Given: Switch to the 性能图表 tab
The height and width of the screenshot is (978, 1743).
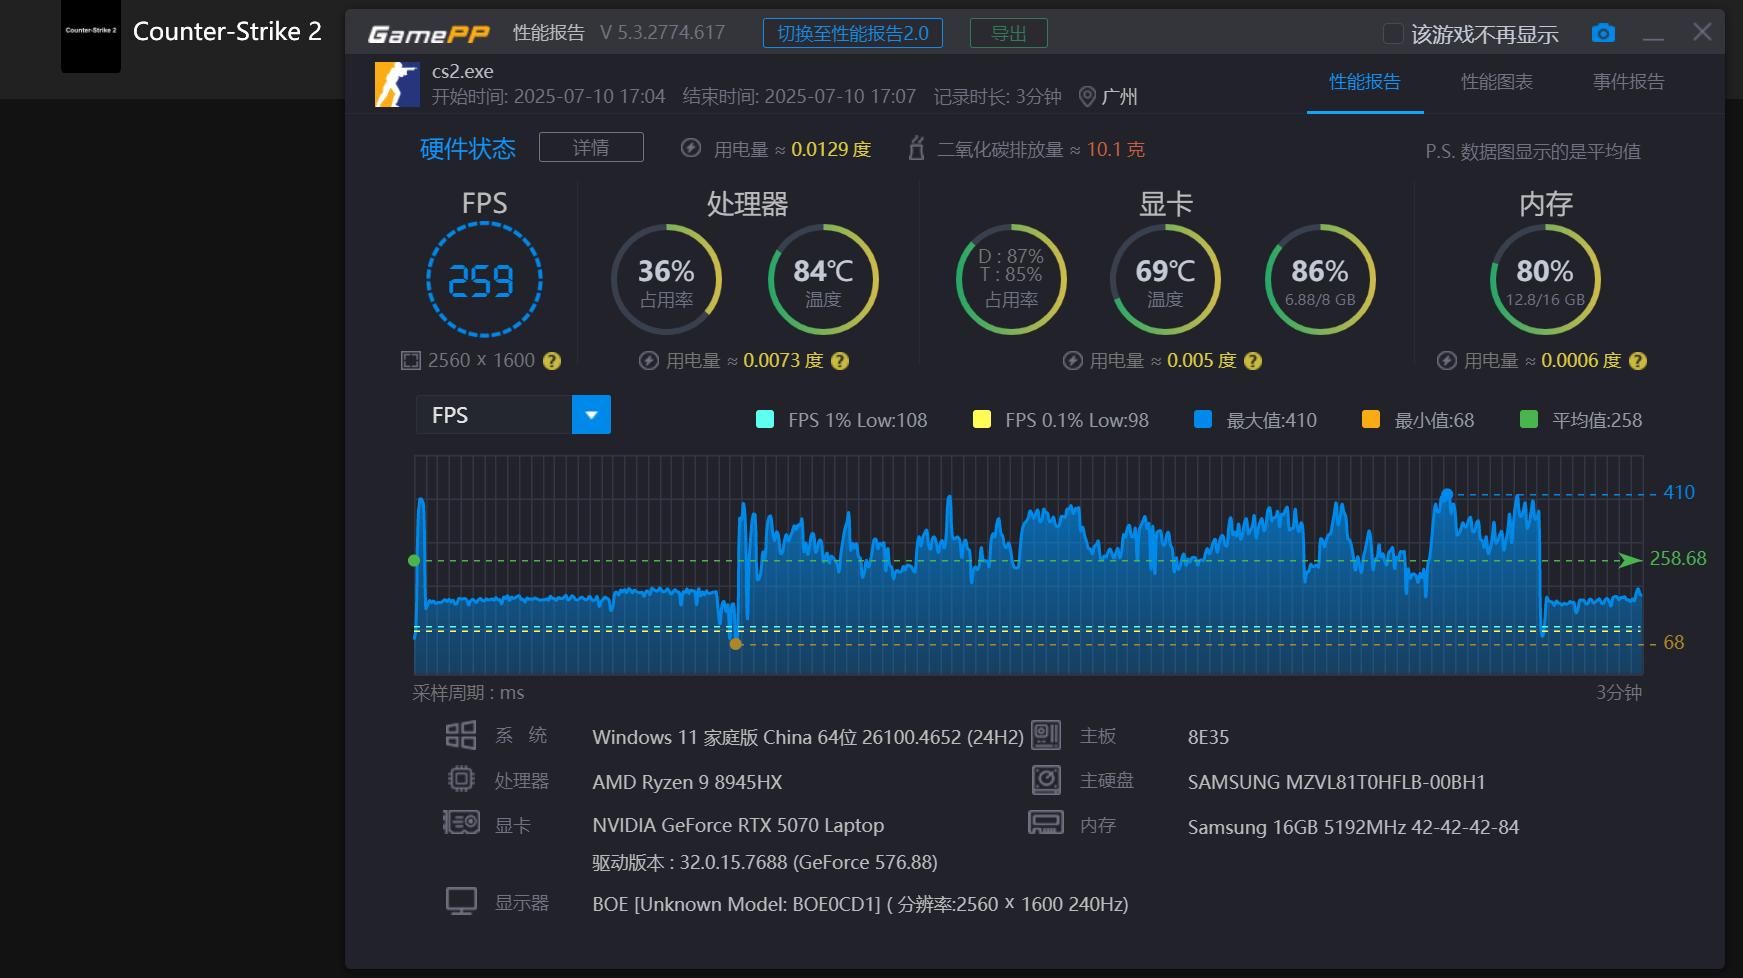Looking at the screenshot, I should coord(1497,83).
